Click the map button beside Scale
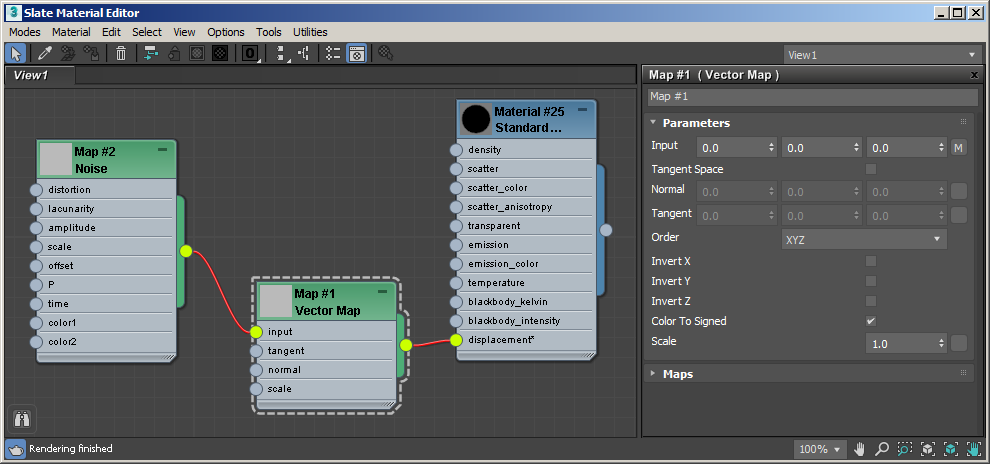990x464 pixels. tap(959, 343)
